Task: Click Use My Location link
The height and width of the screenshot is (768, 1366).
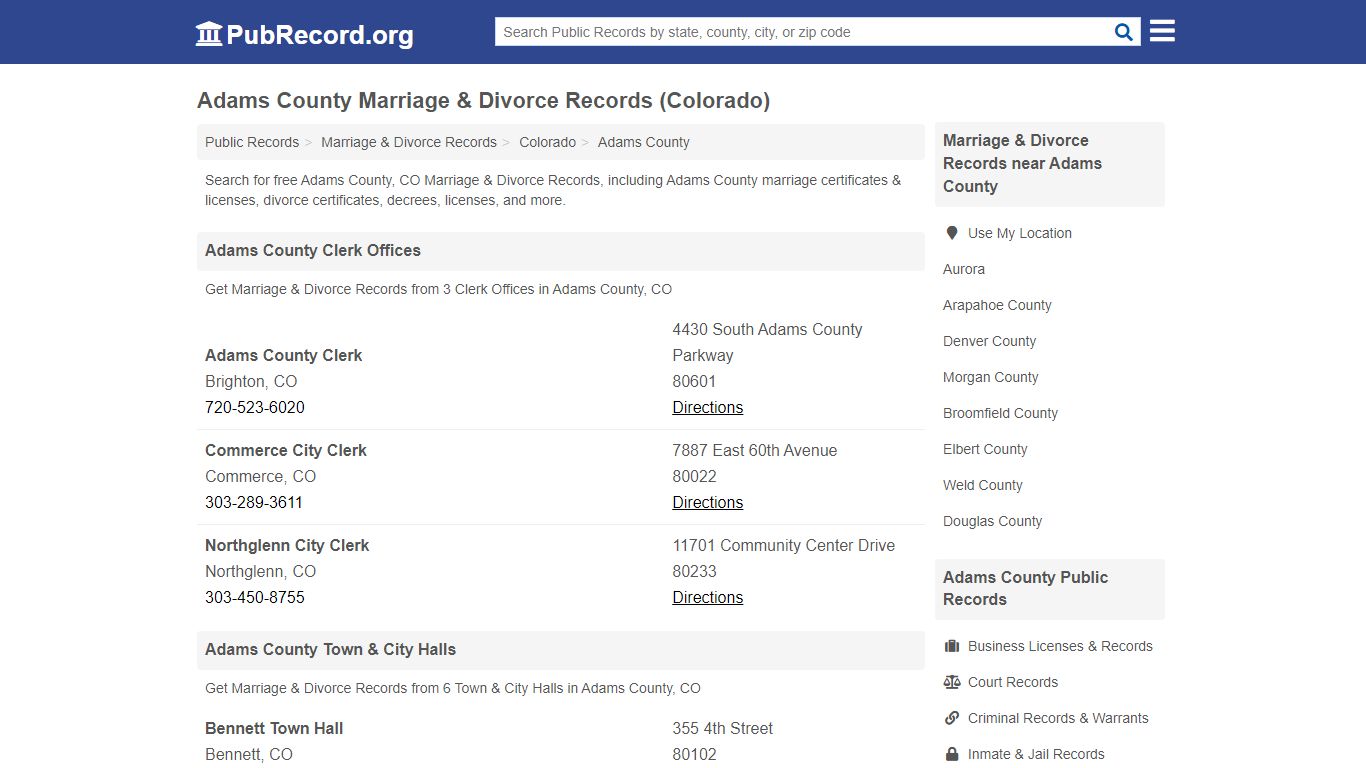Action: click(1020, 233)
